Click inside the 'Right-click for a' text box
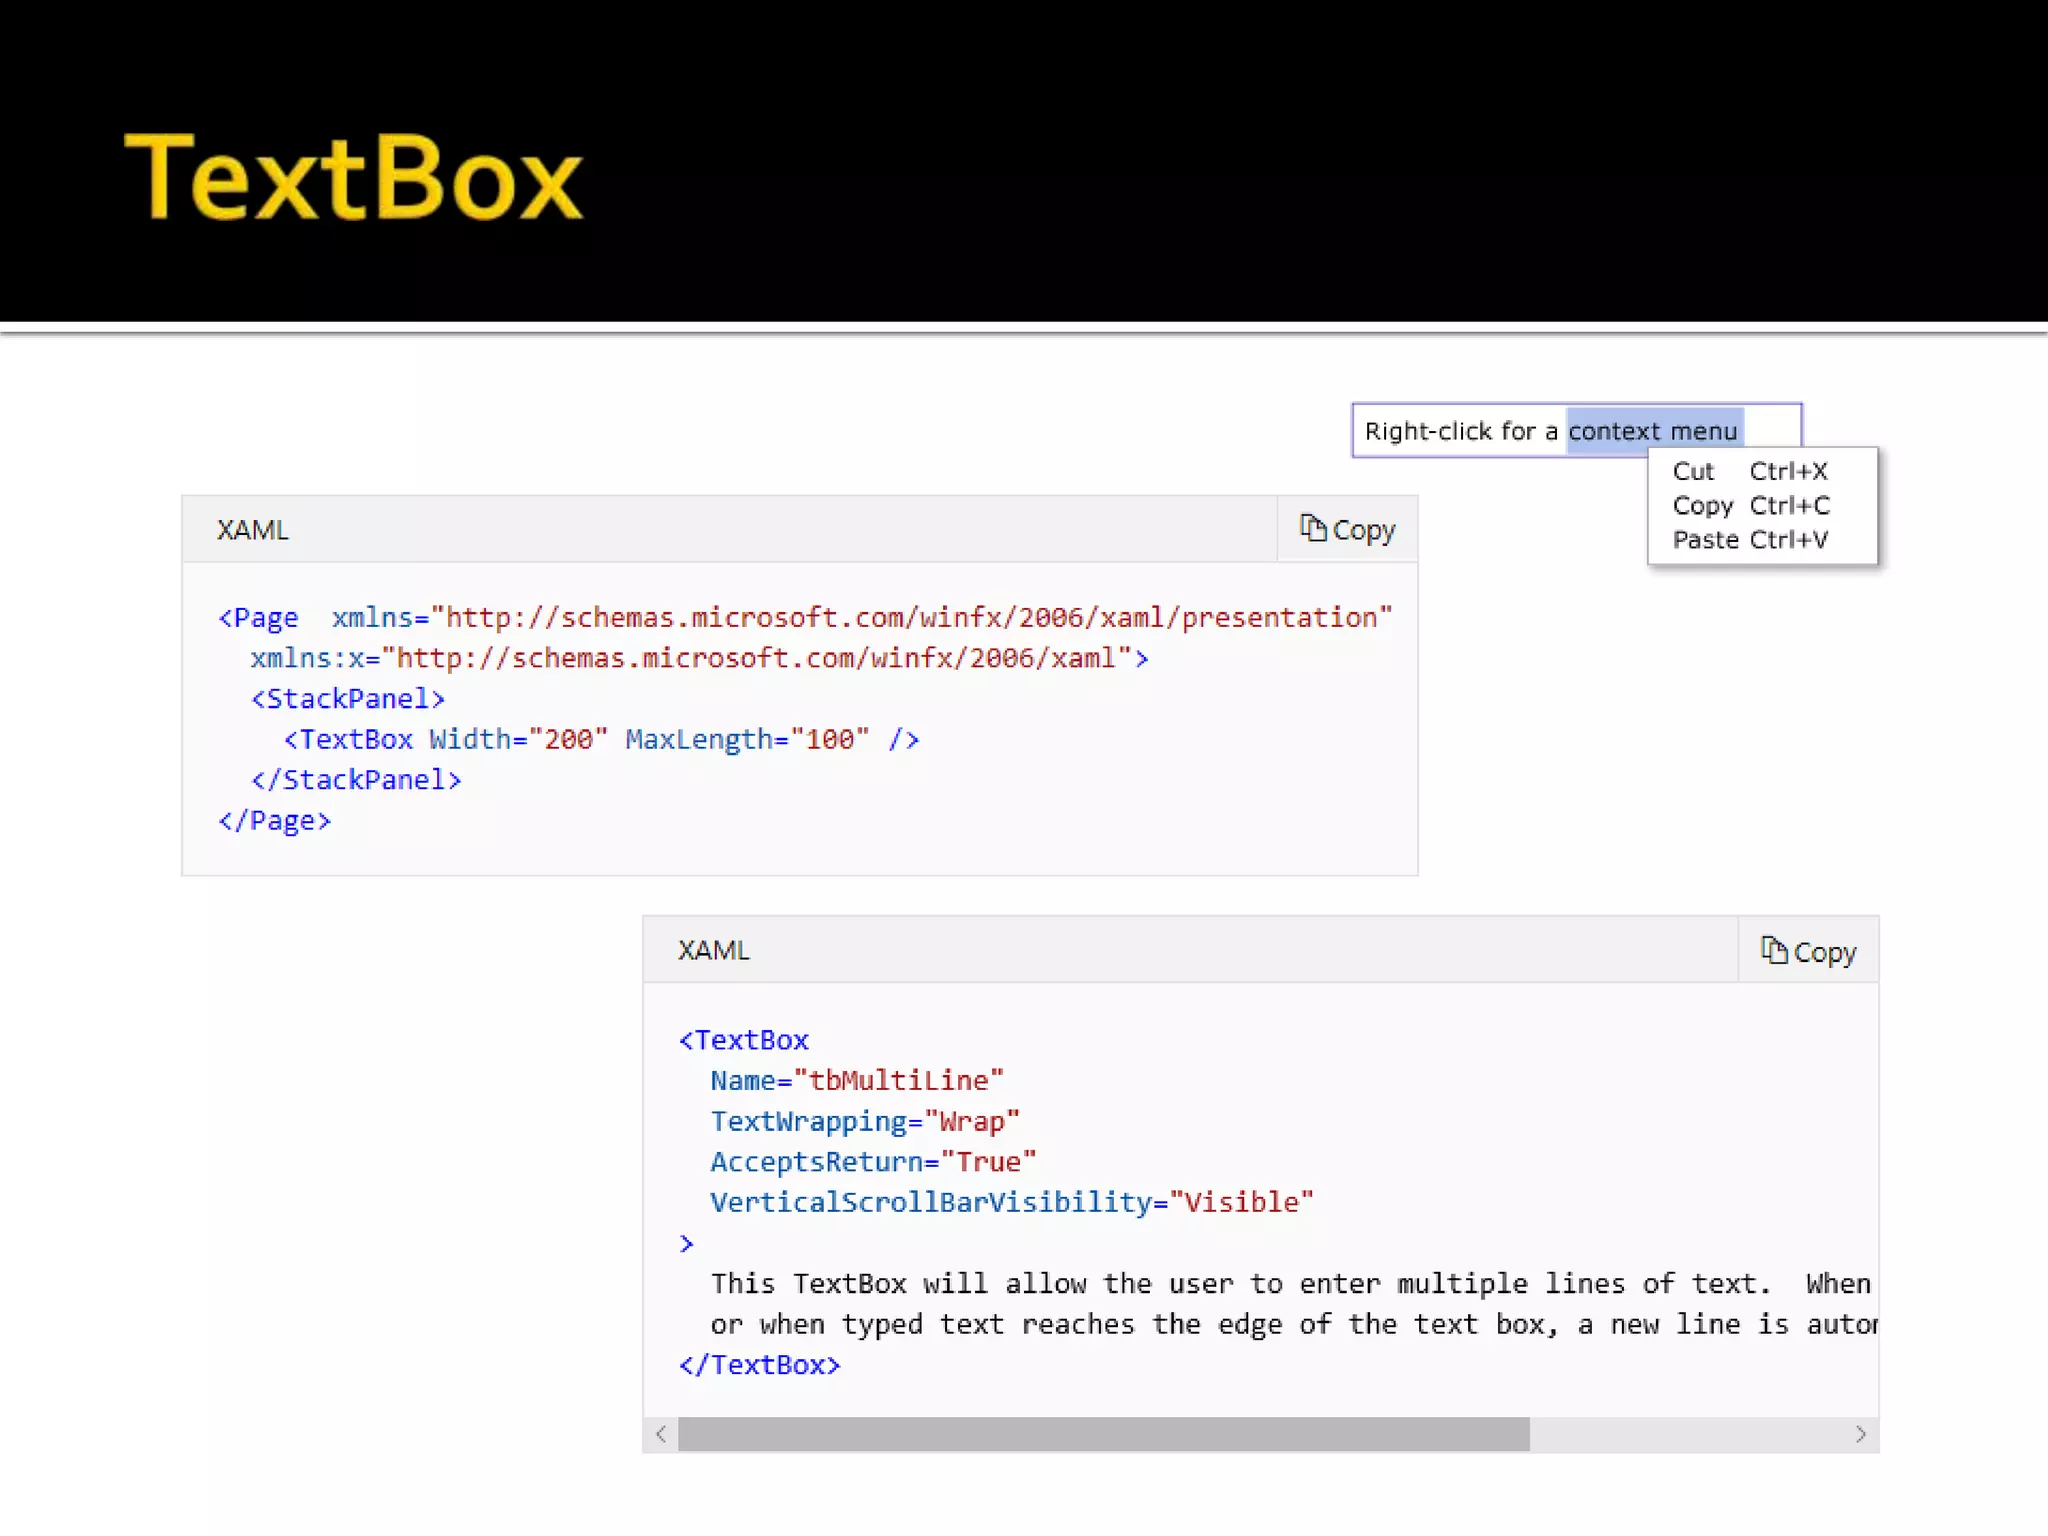The width and height of the screenshot is (2048, 1536). pyautogui.click(x=1460, y=431)
